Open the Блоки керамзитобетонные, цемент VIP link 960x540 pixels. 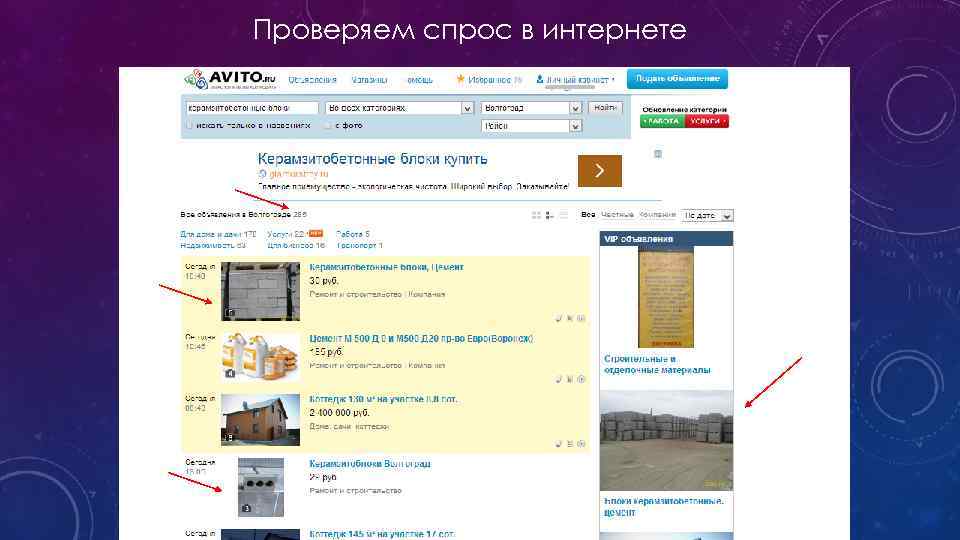(x=664, y=507)
